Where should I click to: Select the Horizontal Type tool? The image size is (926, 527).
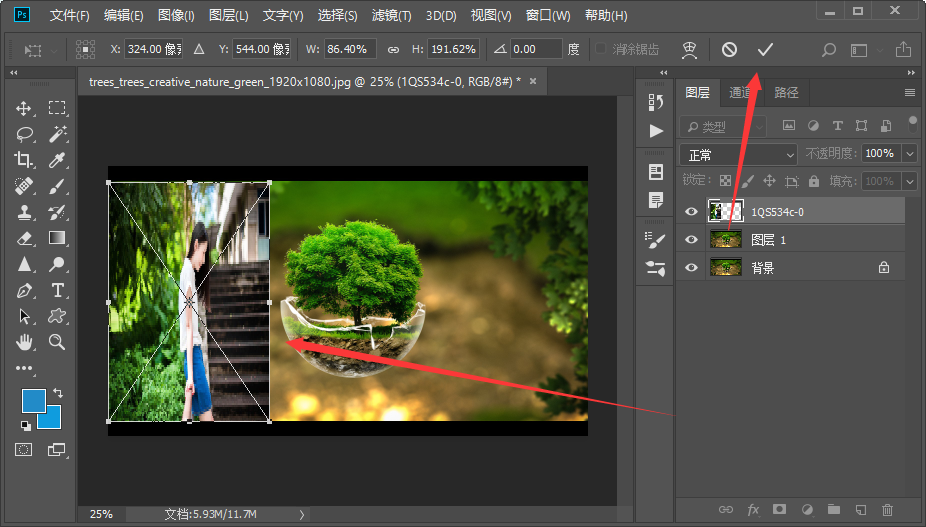point(58,290)
